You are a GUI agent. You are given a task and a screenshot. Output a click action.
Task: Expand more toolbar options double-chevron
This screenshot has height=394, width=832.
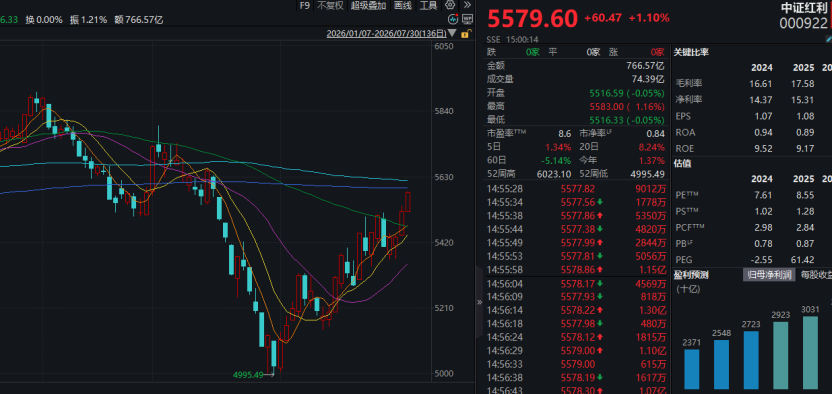[467, 5]
